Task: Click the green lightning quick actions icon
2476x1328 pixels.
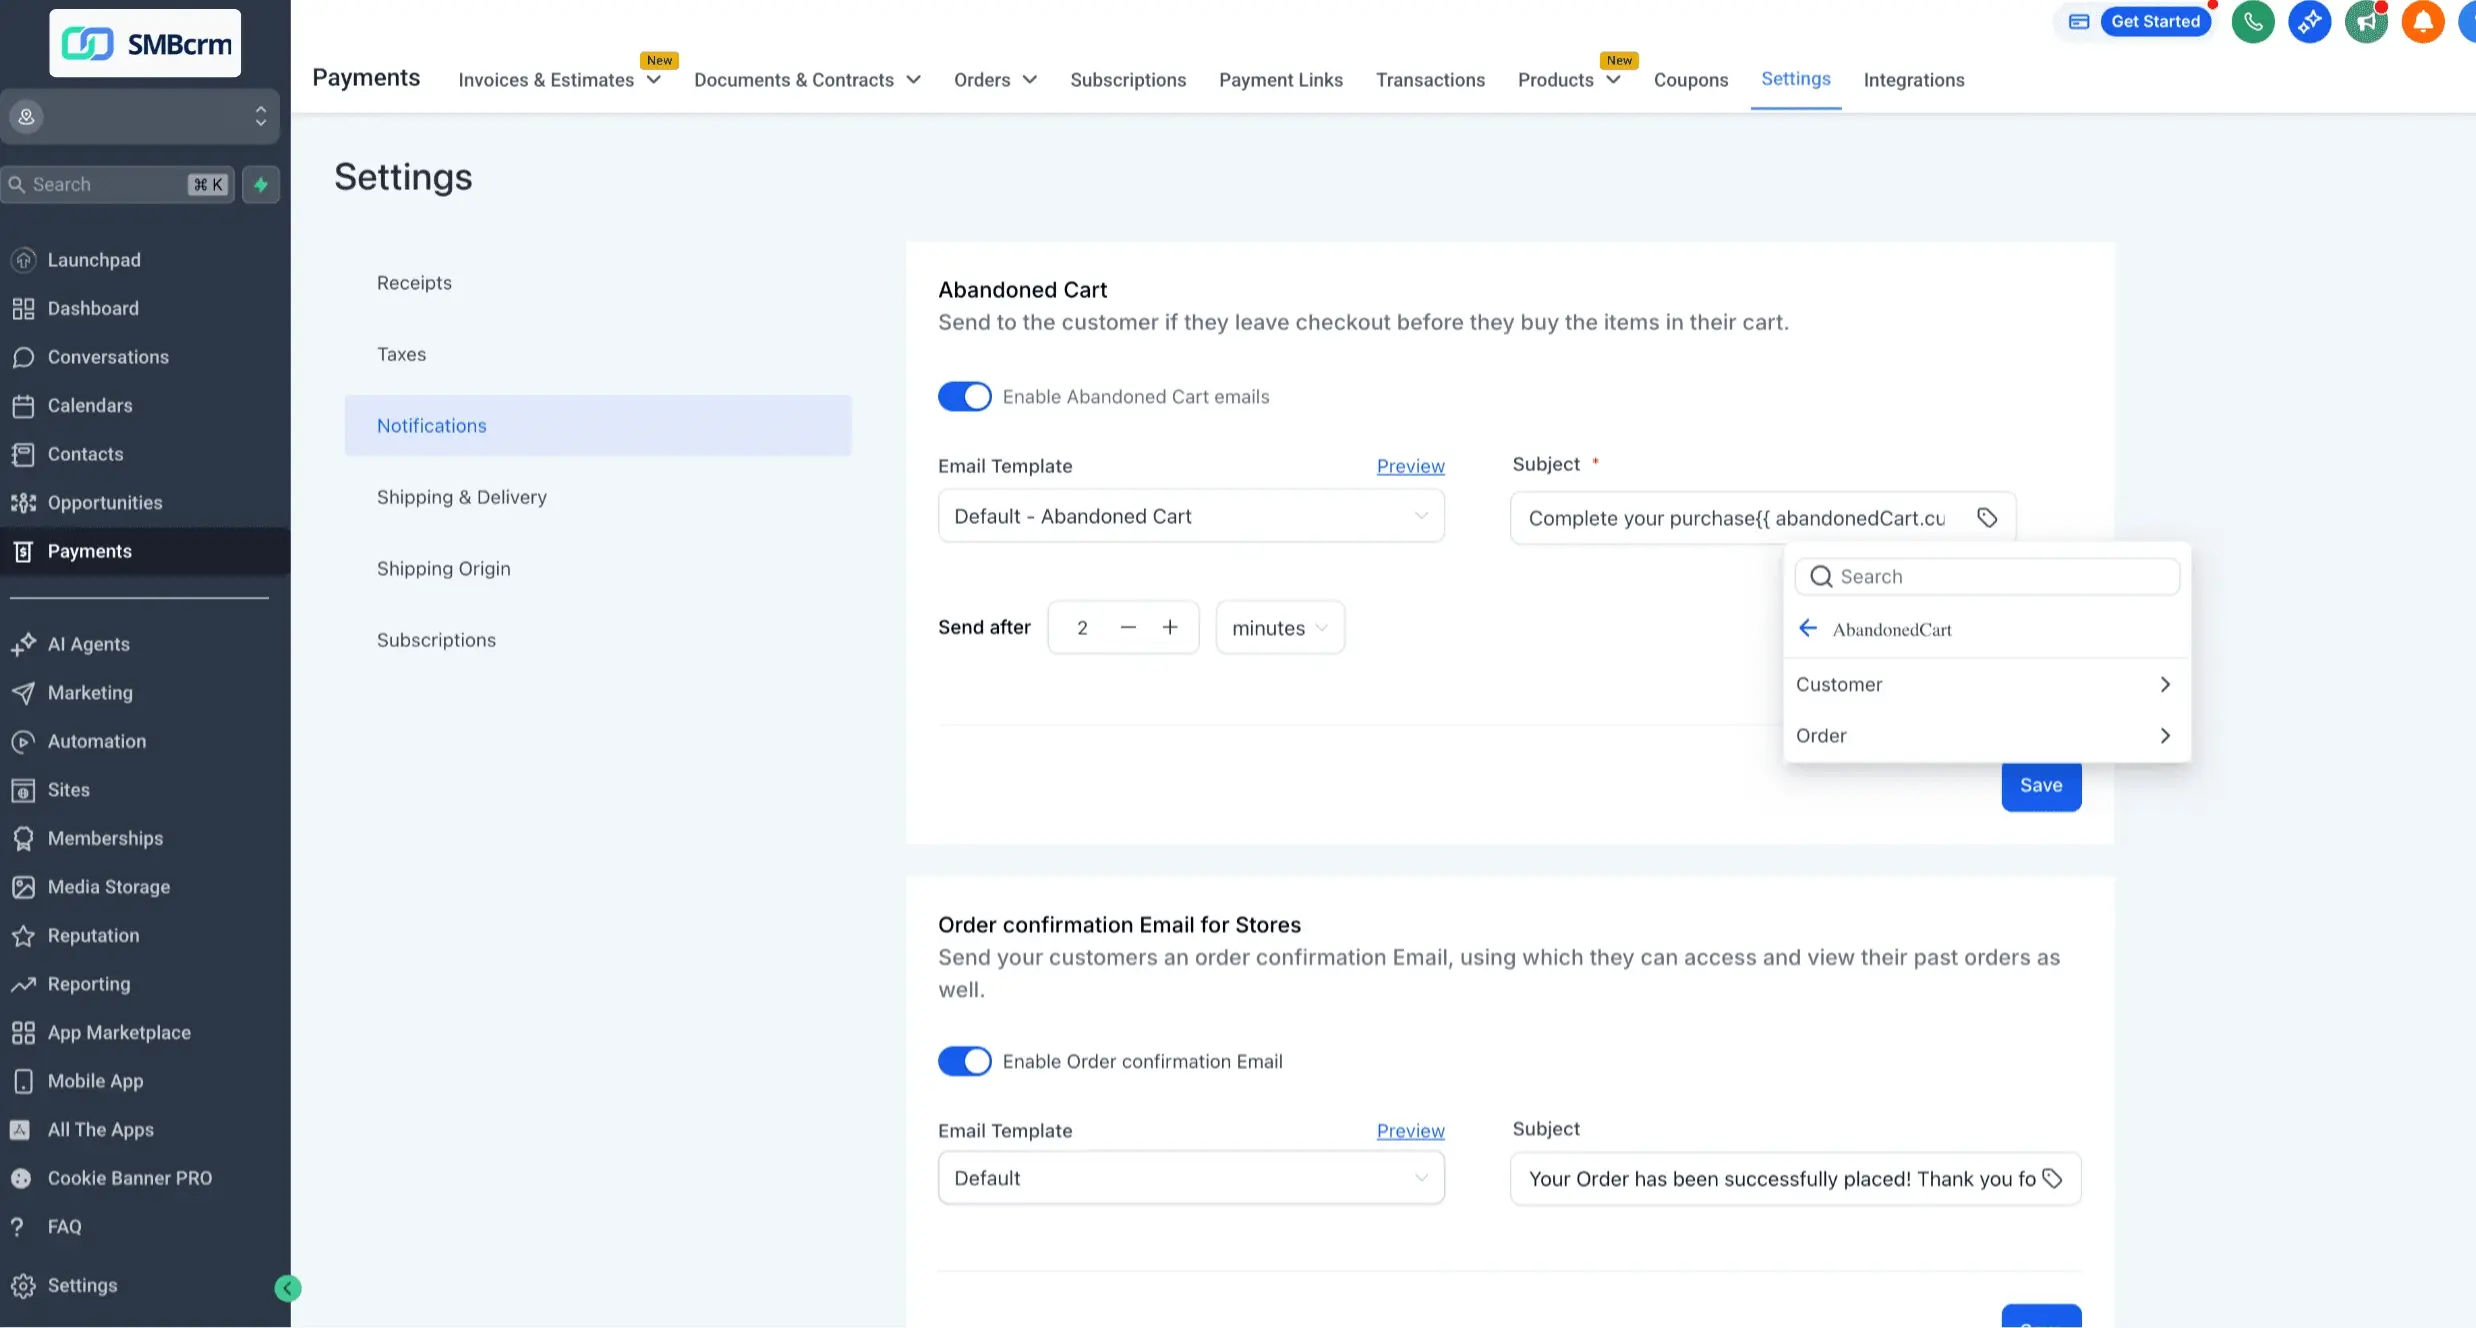Action: [x=261, y=184]
